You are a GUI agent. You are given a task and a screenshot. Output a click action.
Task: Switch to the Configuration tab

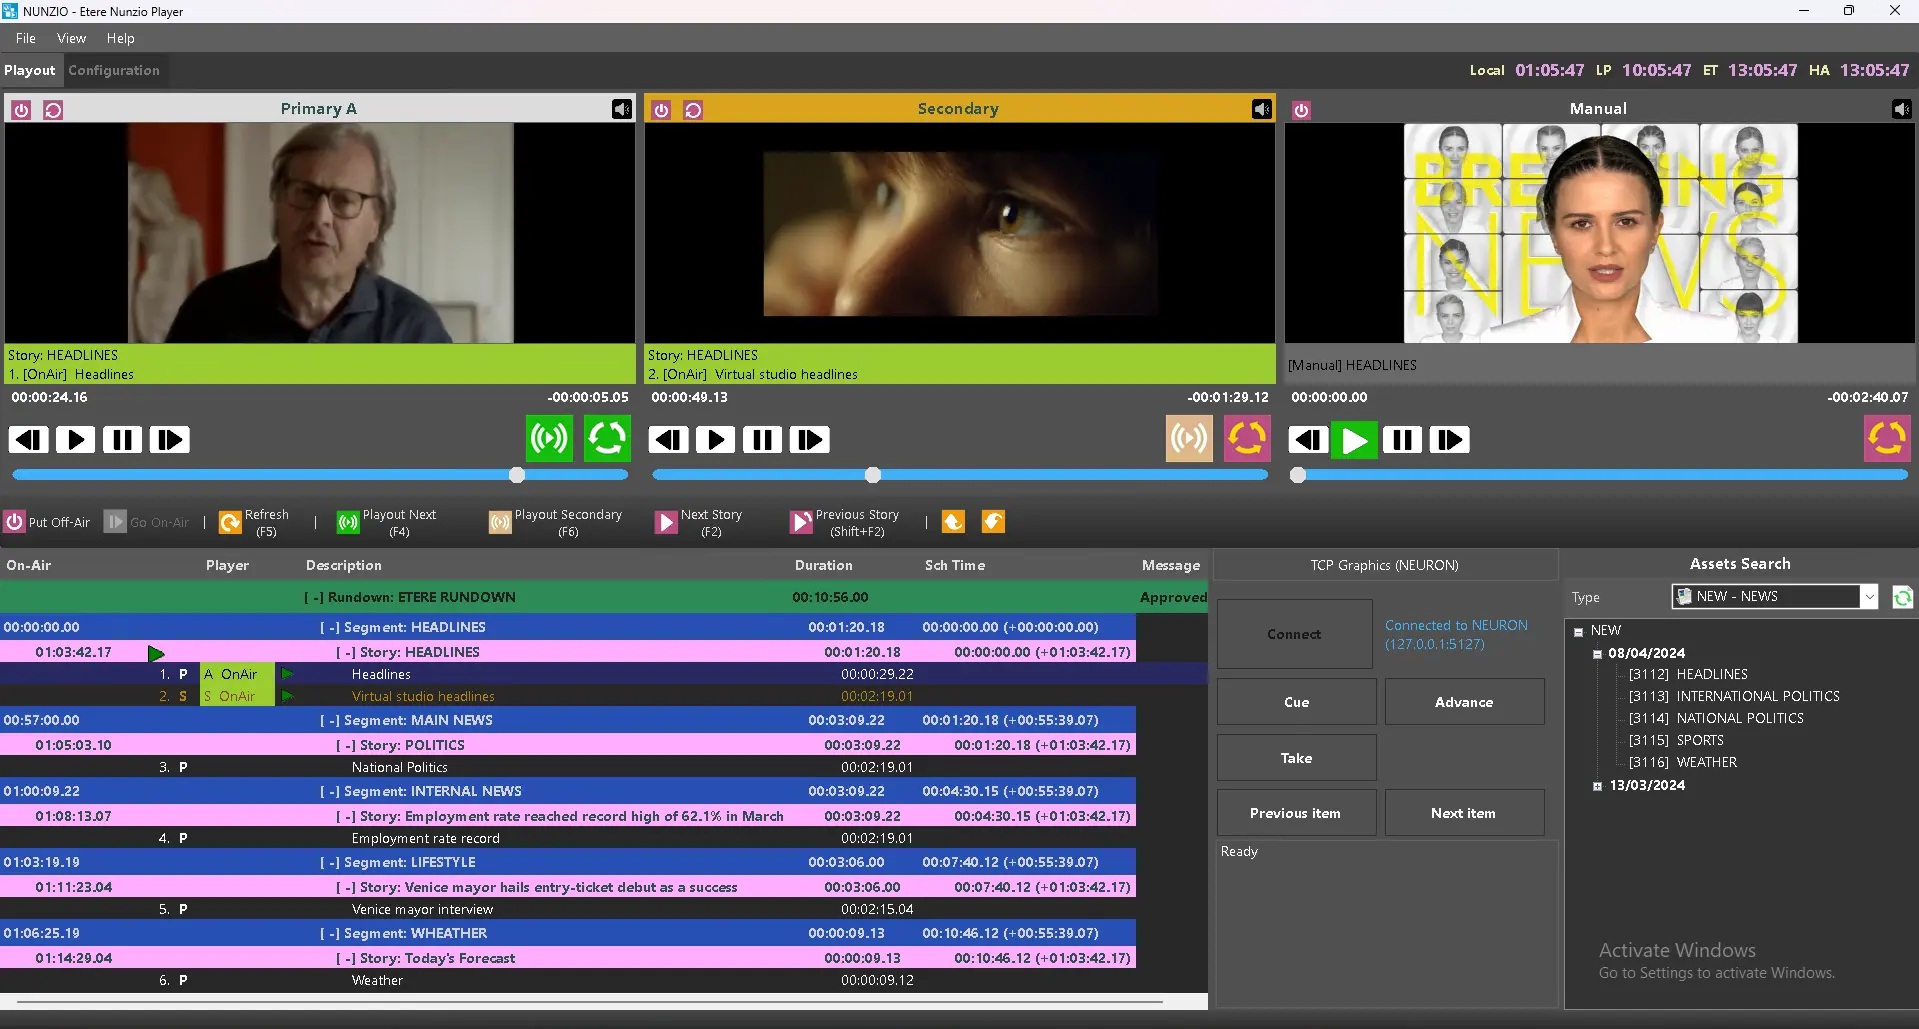[114, 71]
